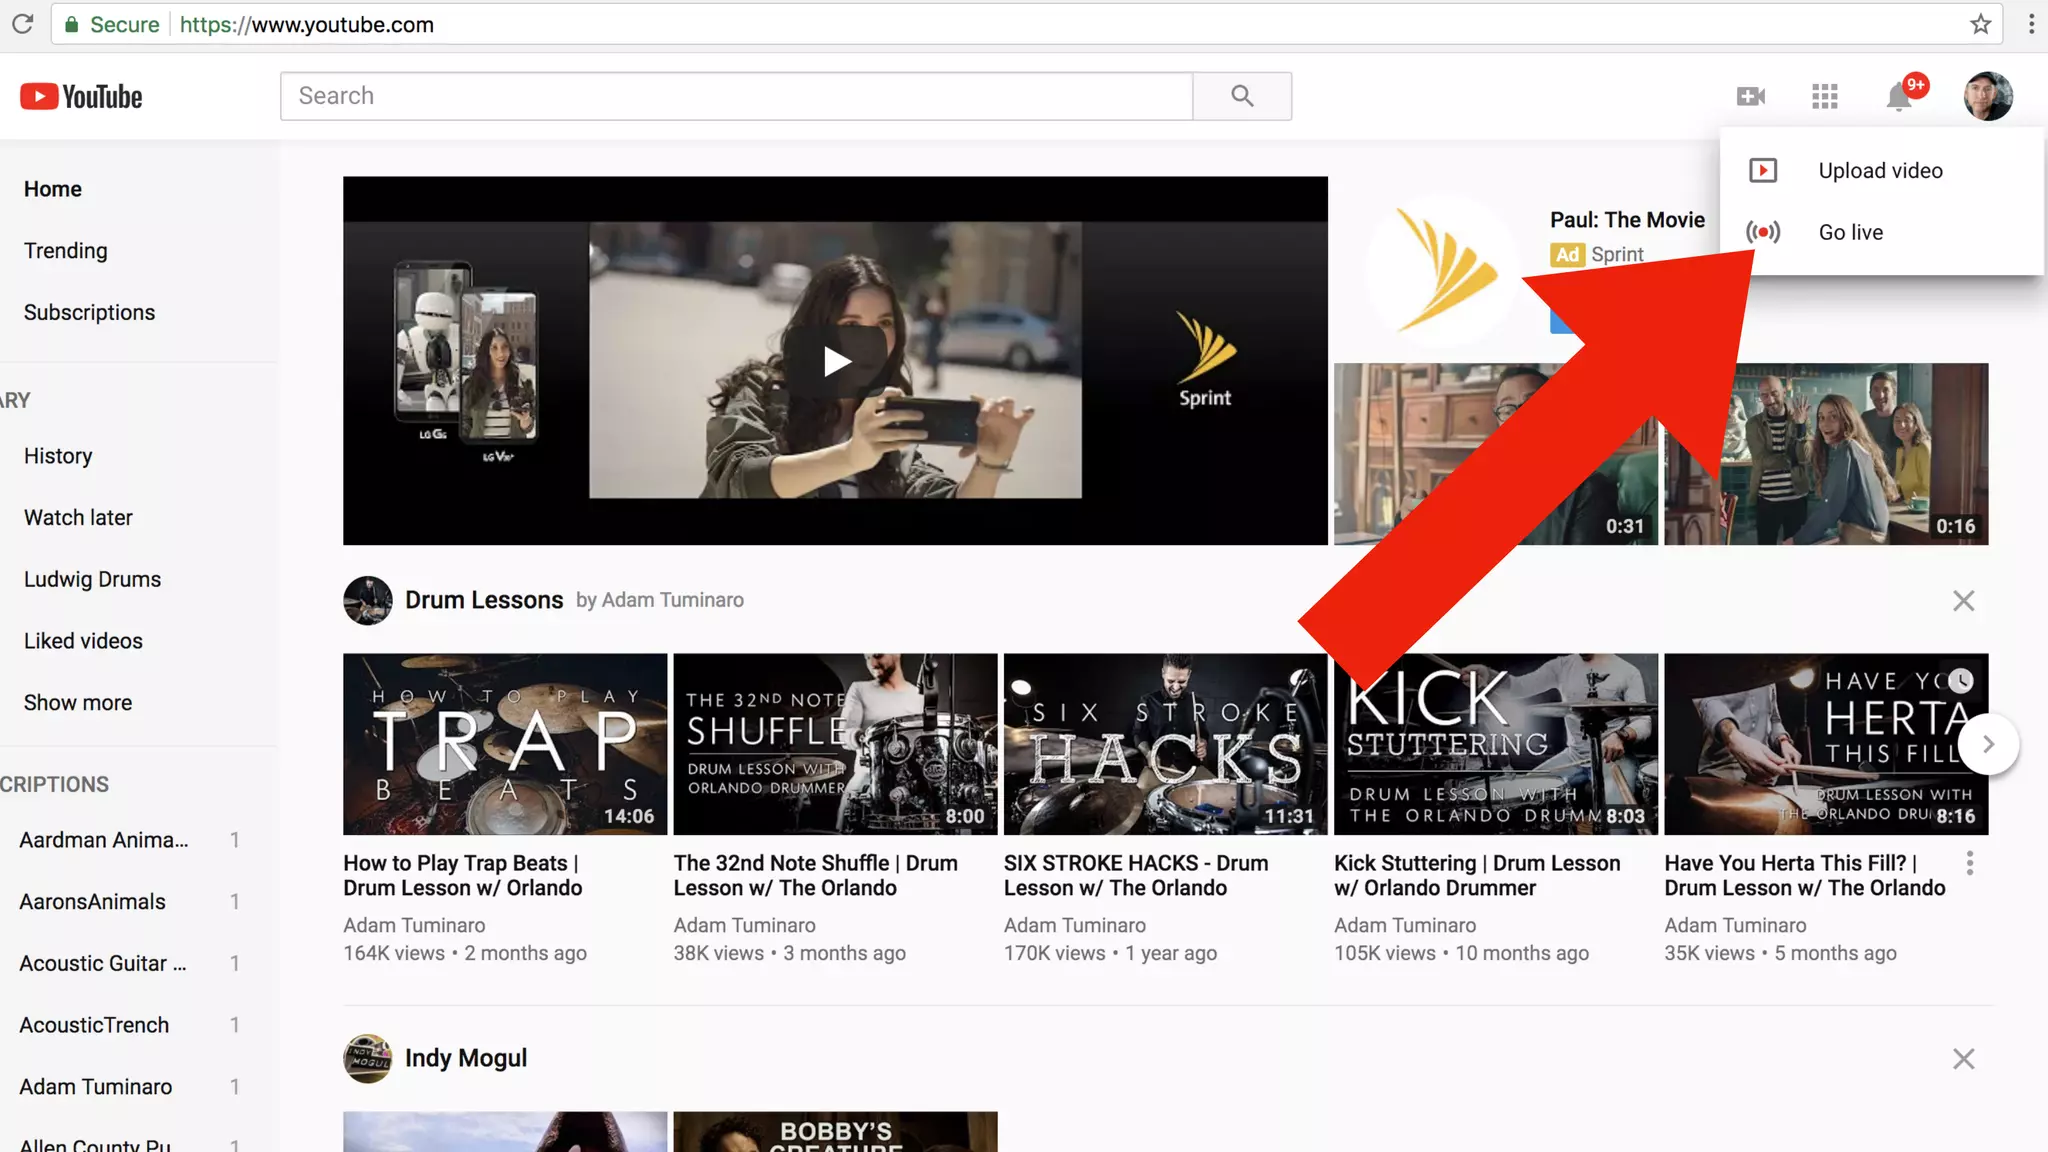The width and height of the screenshot is (2048, 1152).
Task: Bookmark page with star icon
Action: tap(1980, 24)
